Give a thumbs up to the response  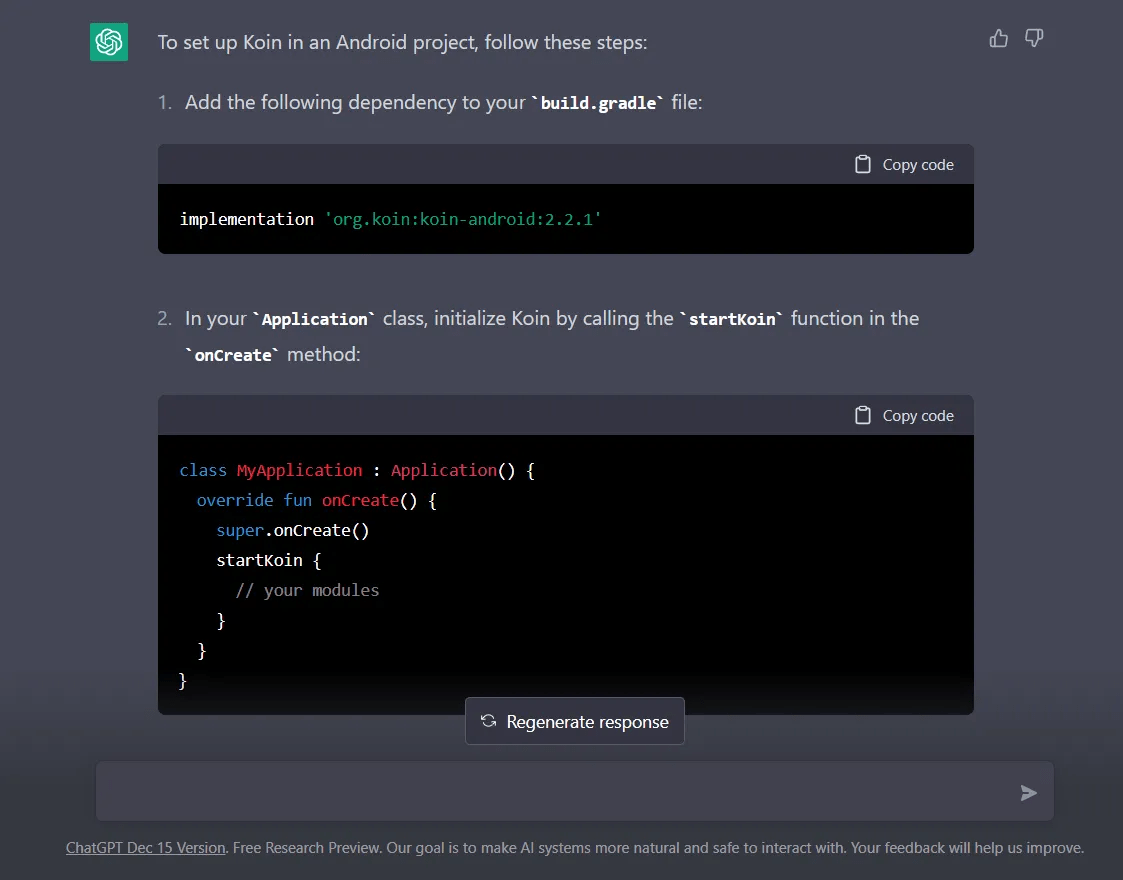tap(998, 37)
